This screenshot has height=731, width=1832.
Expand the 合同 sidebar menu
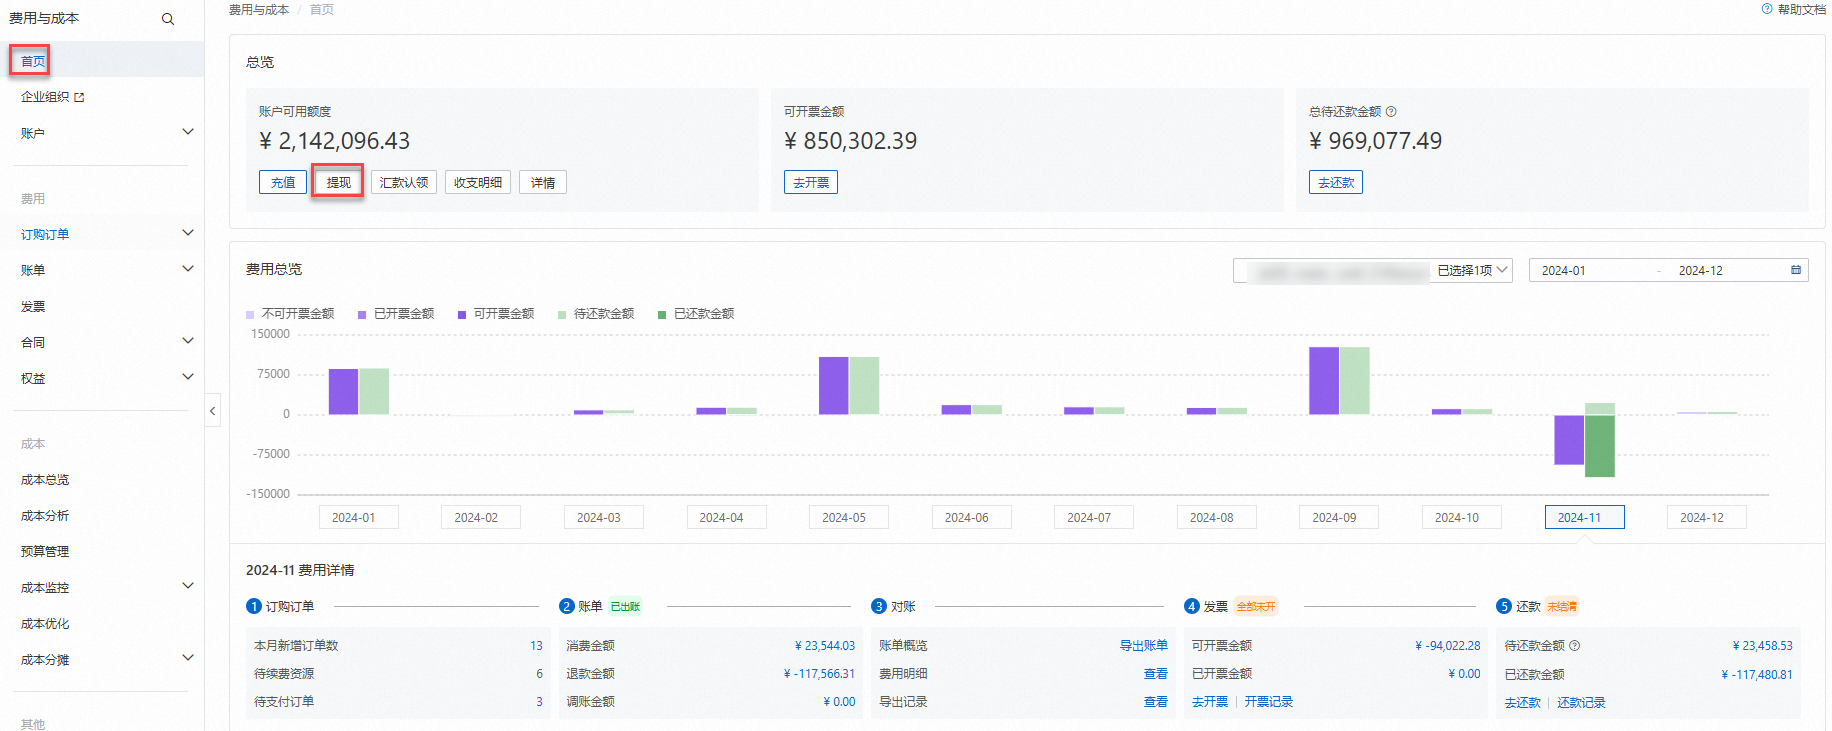coord(187,341)
